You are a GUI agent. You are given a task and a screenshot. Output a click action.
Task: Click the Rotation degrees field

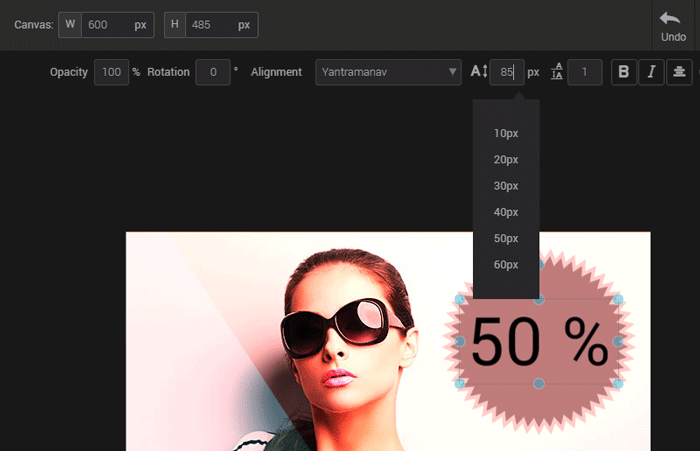(x=213, y=72)
